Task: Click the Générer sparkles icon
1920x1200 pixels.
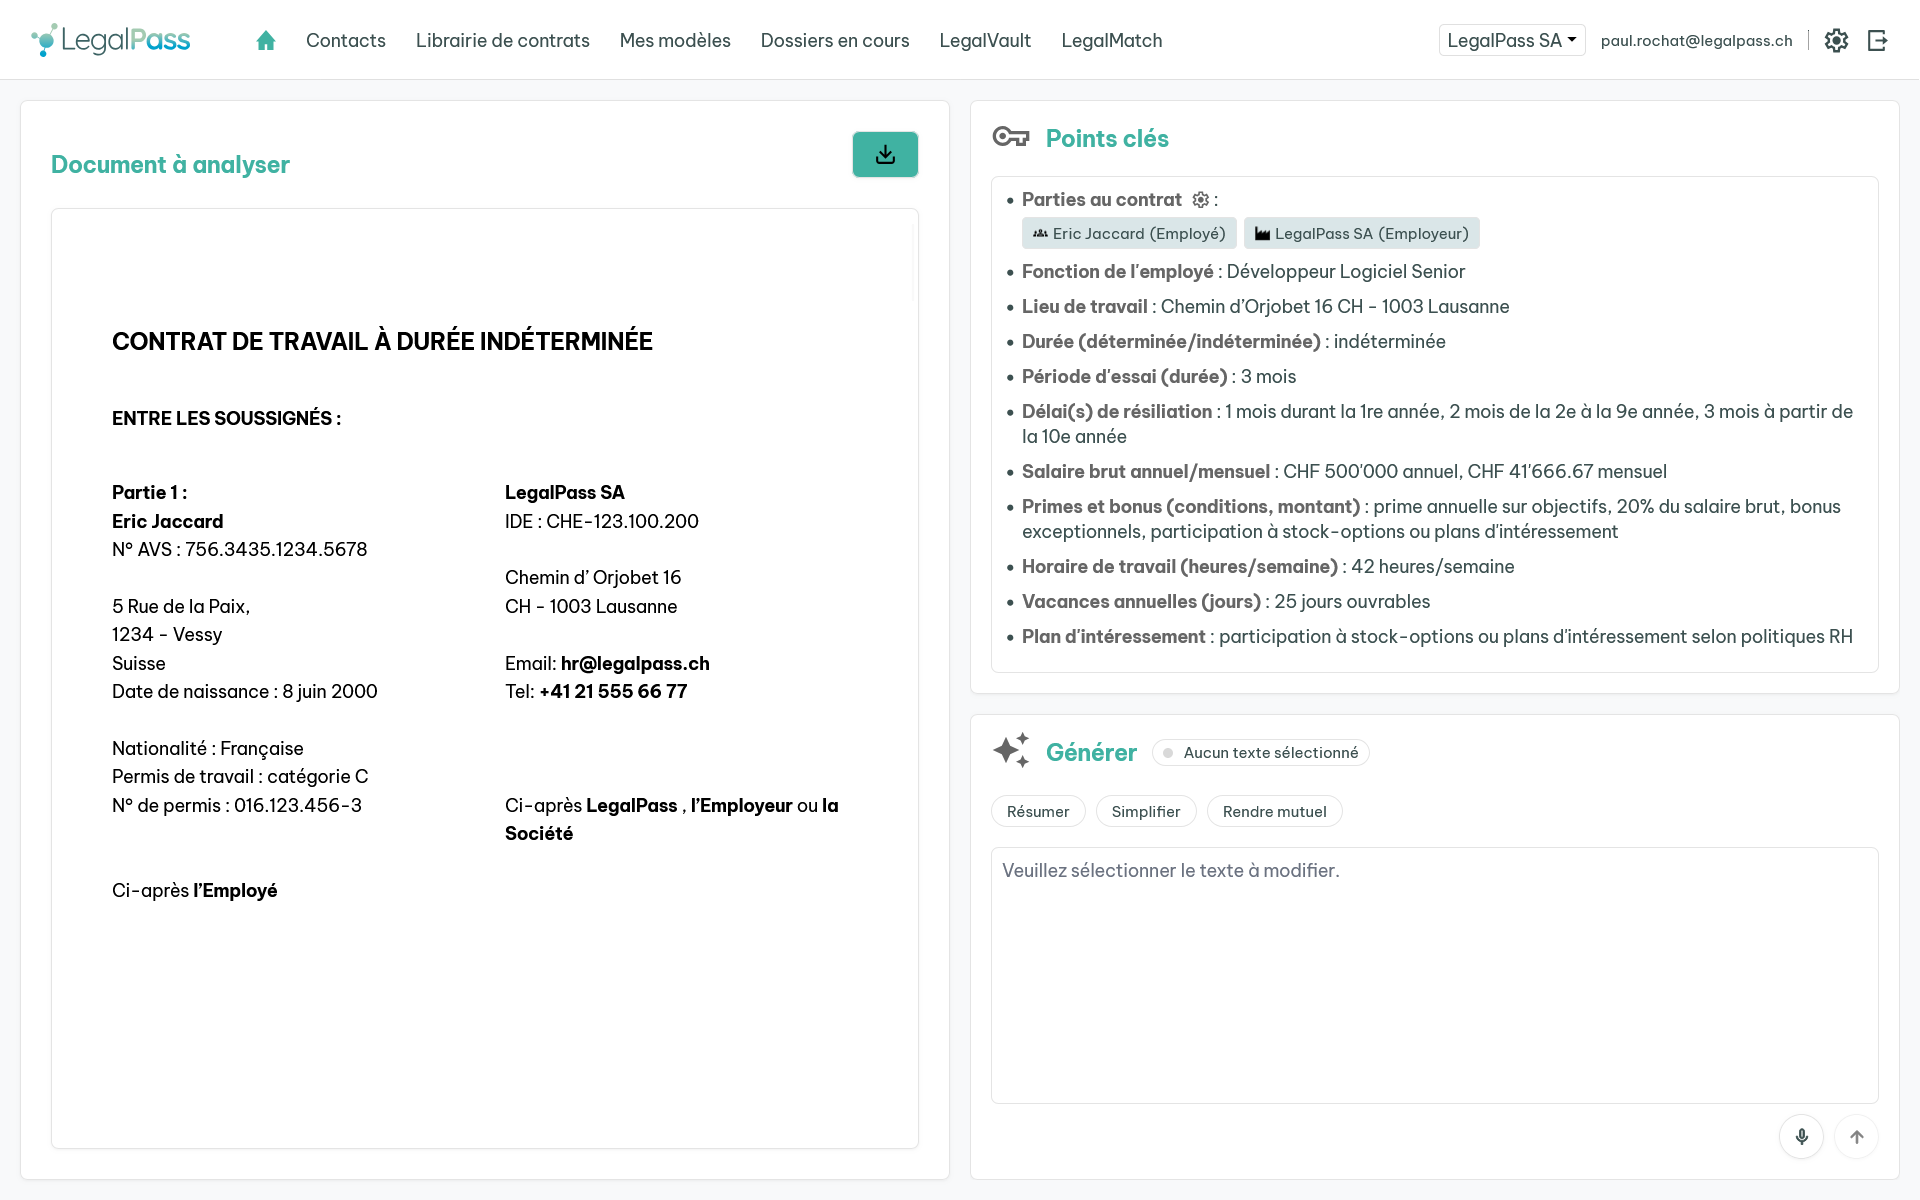Action: 1011,750
